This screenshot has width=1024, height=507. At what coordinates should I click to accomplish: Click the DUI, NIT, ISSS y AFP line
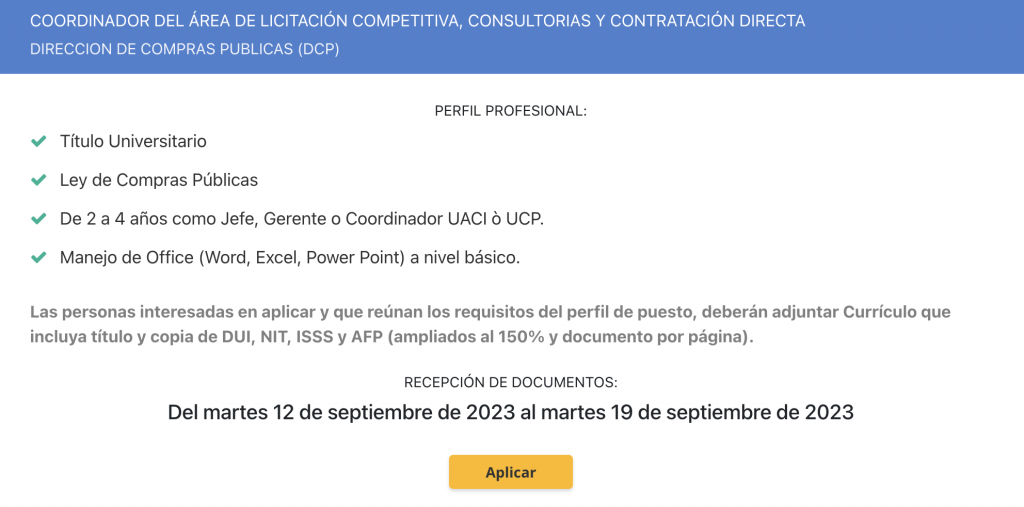pyautogui.click(x=392, y=338)
